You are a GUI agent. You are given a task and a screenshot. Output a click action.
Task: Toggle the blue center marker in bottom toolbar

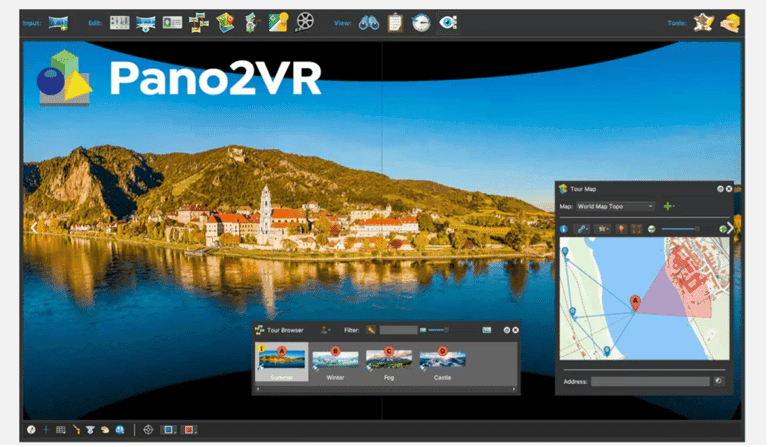pos(46,430)
